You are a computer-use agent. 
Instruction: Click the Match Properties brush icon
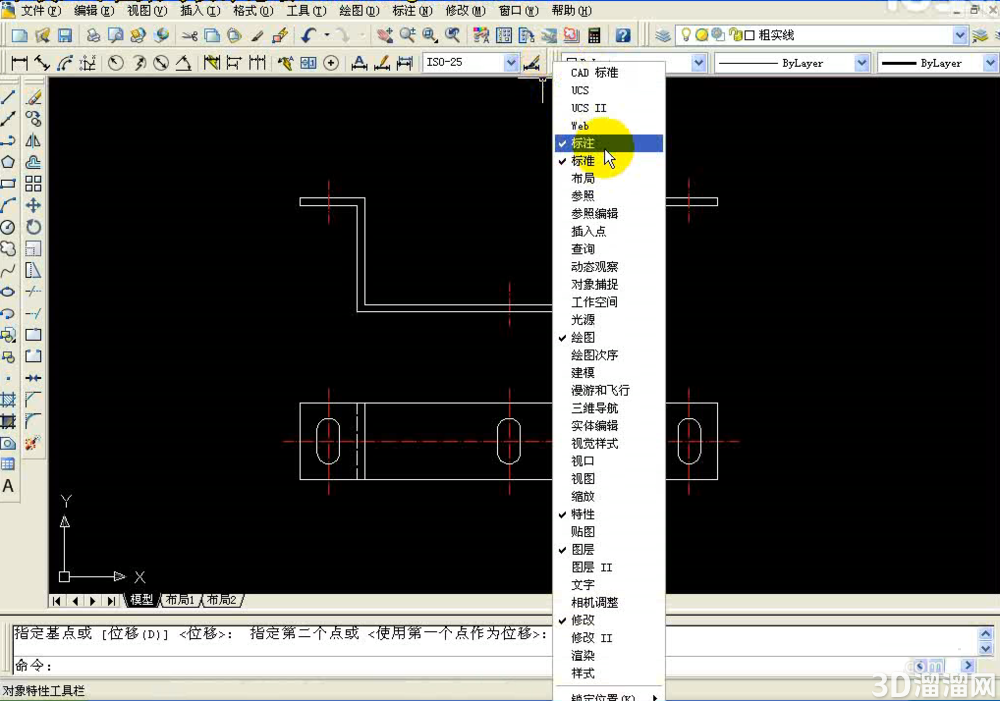(x=257, y=36)
